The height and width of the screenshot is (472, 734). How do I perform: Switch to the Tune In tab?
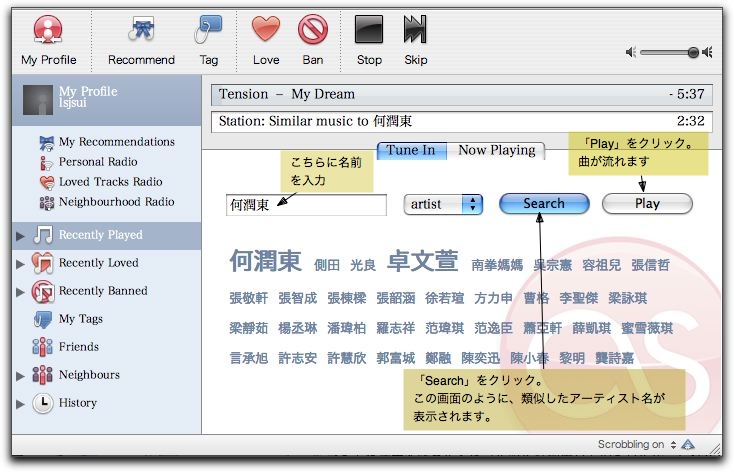[x=411, y=150]
